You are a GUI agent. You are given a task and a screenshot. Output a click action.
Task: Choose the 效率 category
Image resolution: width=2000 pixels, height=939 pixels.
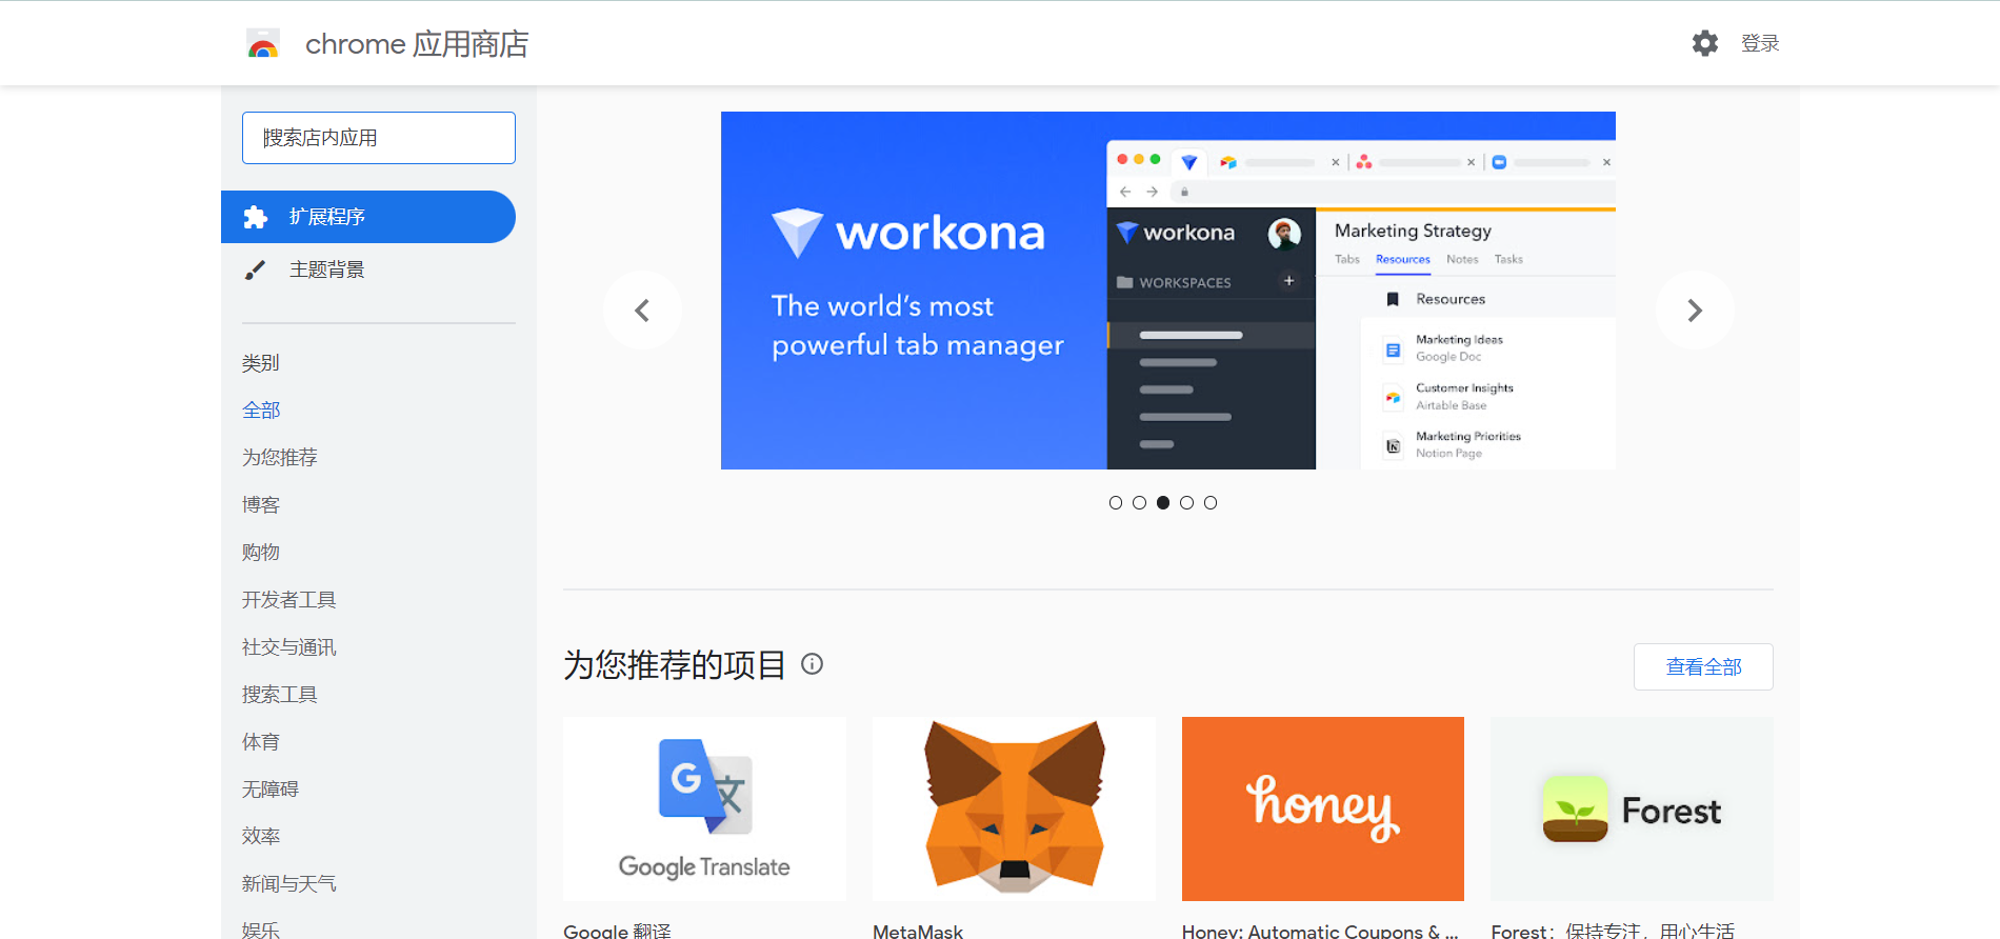(x=261, y=836)
